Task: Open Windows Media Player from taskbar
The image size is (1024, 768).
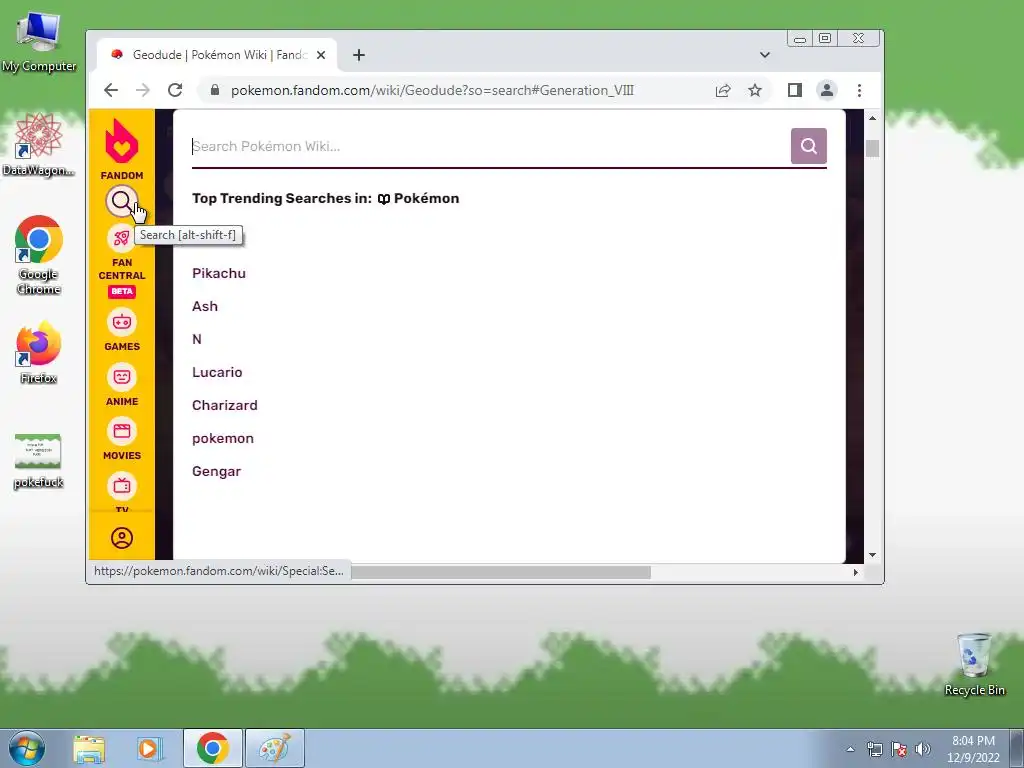Action: 150,748
